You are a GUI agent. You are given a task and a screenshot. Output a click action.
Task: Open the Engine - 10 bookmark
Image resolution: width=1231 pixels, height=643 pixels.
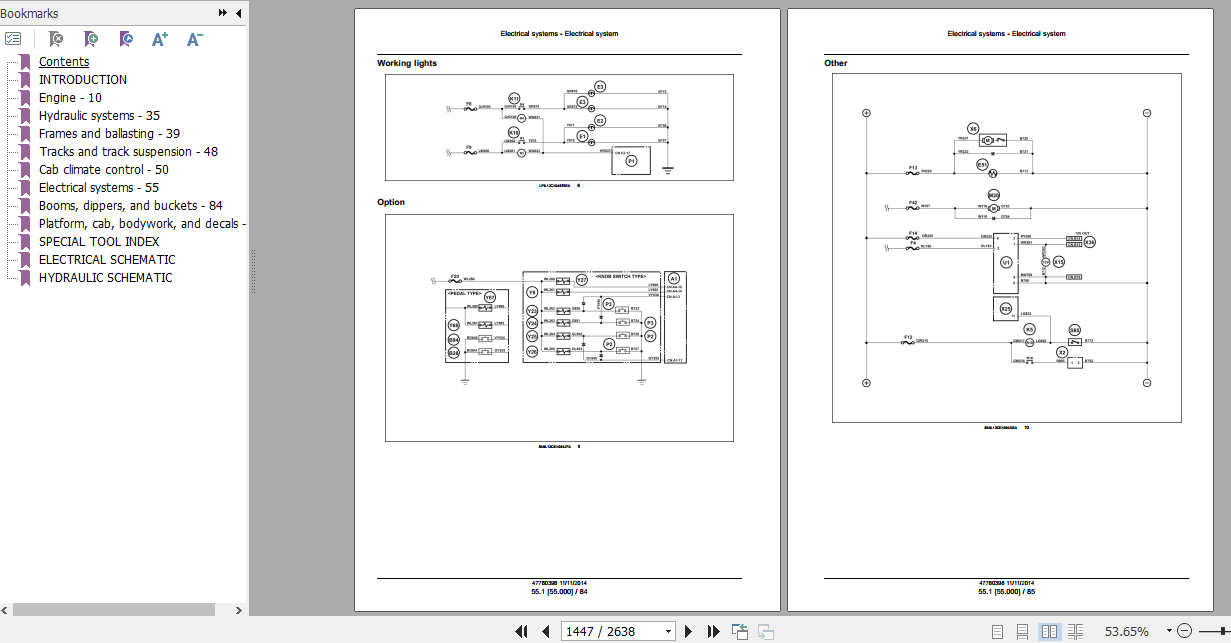(x=70, y=98)
